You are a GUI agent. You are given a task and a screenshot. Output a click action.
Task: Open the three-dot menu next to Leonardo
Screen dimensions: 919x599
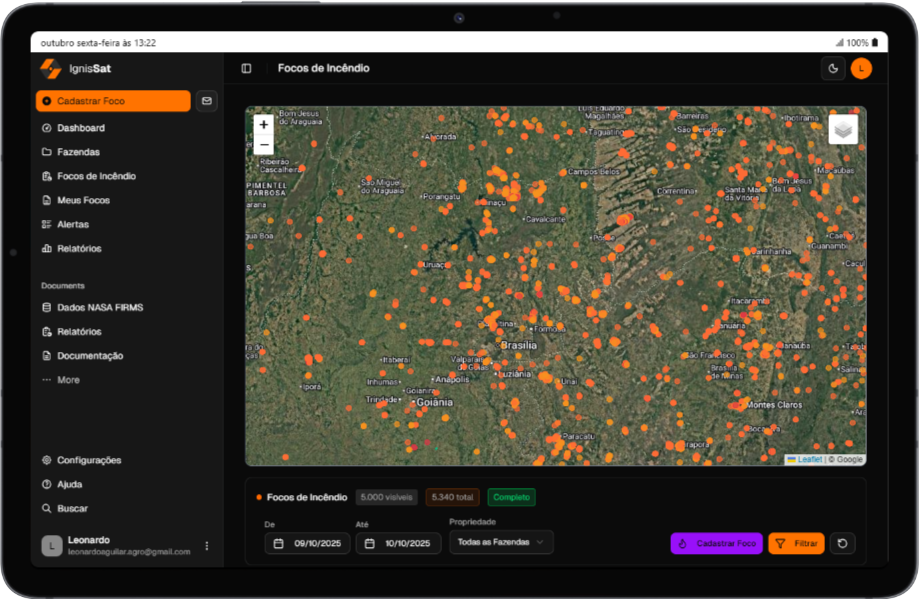tap(207, 544)
